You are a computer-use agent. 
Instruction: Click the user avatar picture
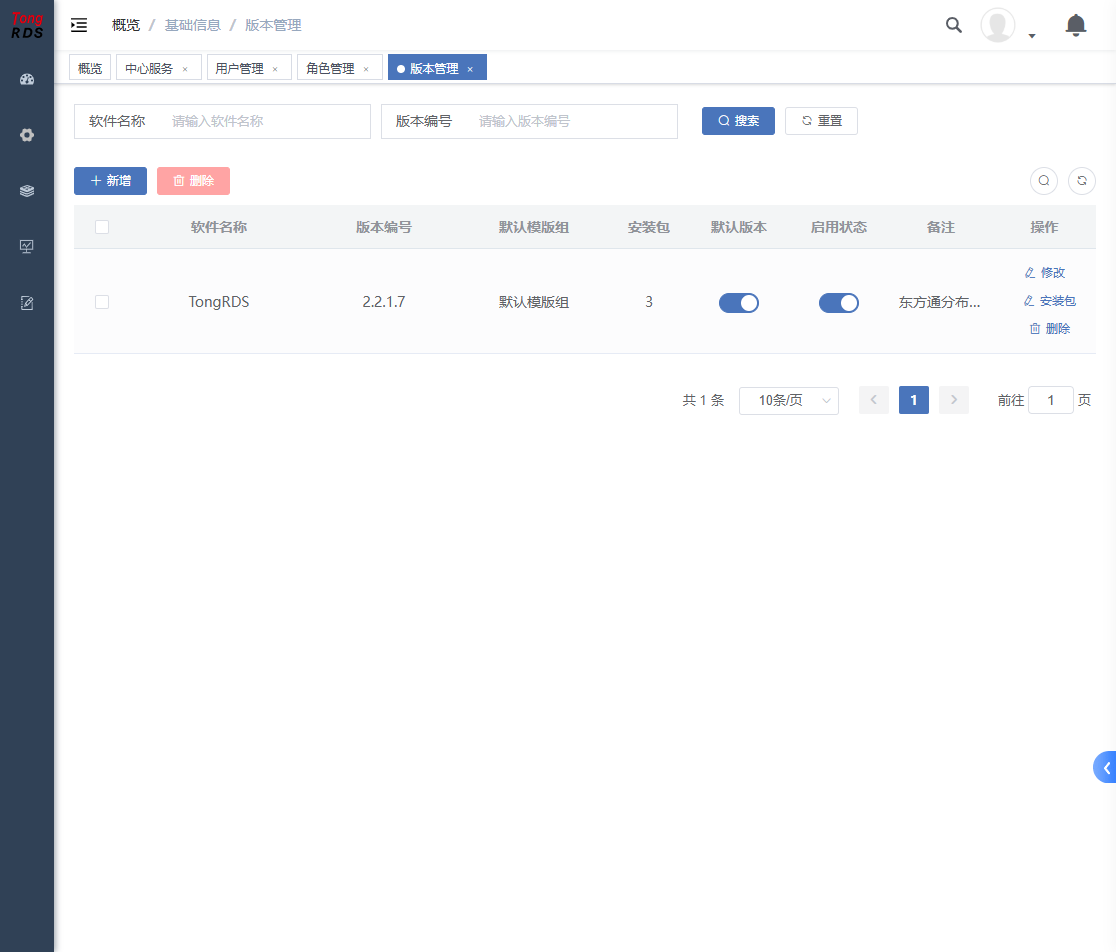click(998, 26)
